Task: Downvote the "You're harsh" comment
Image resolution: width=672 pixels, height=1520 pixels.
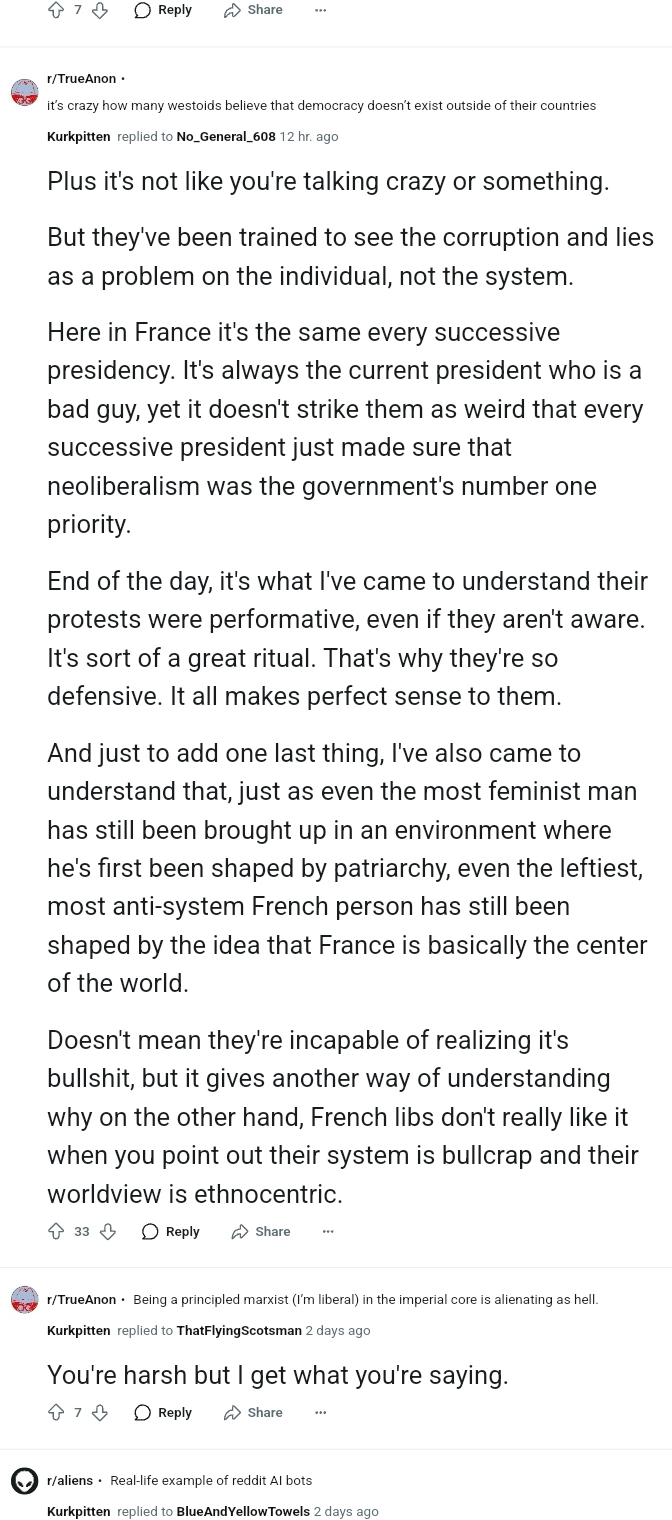Action: tap(99, 1412)
